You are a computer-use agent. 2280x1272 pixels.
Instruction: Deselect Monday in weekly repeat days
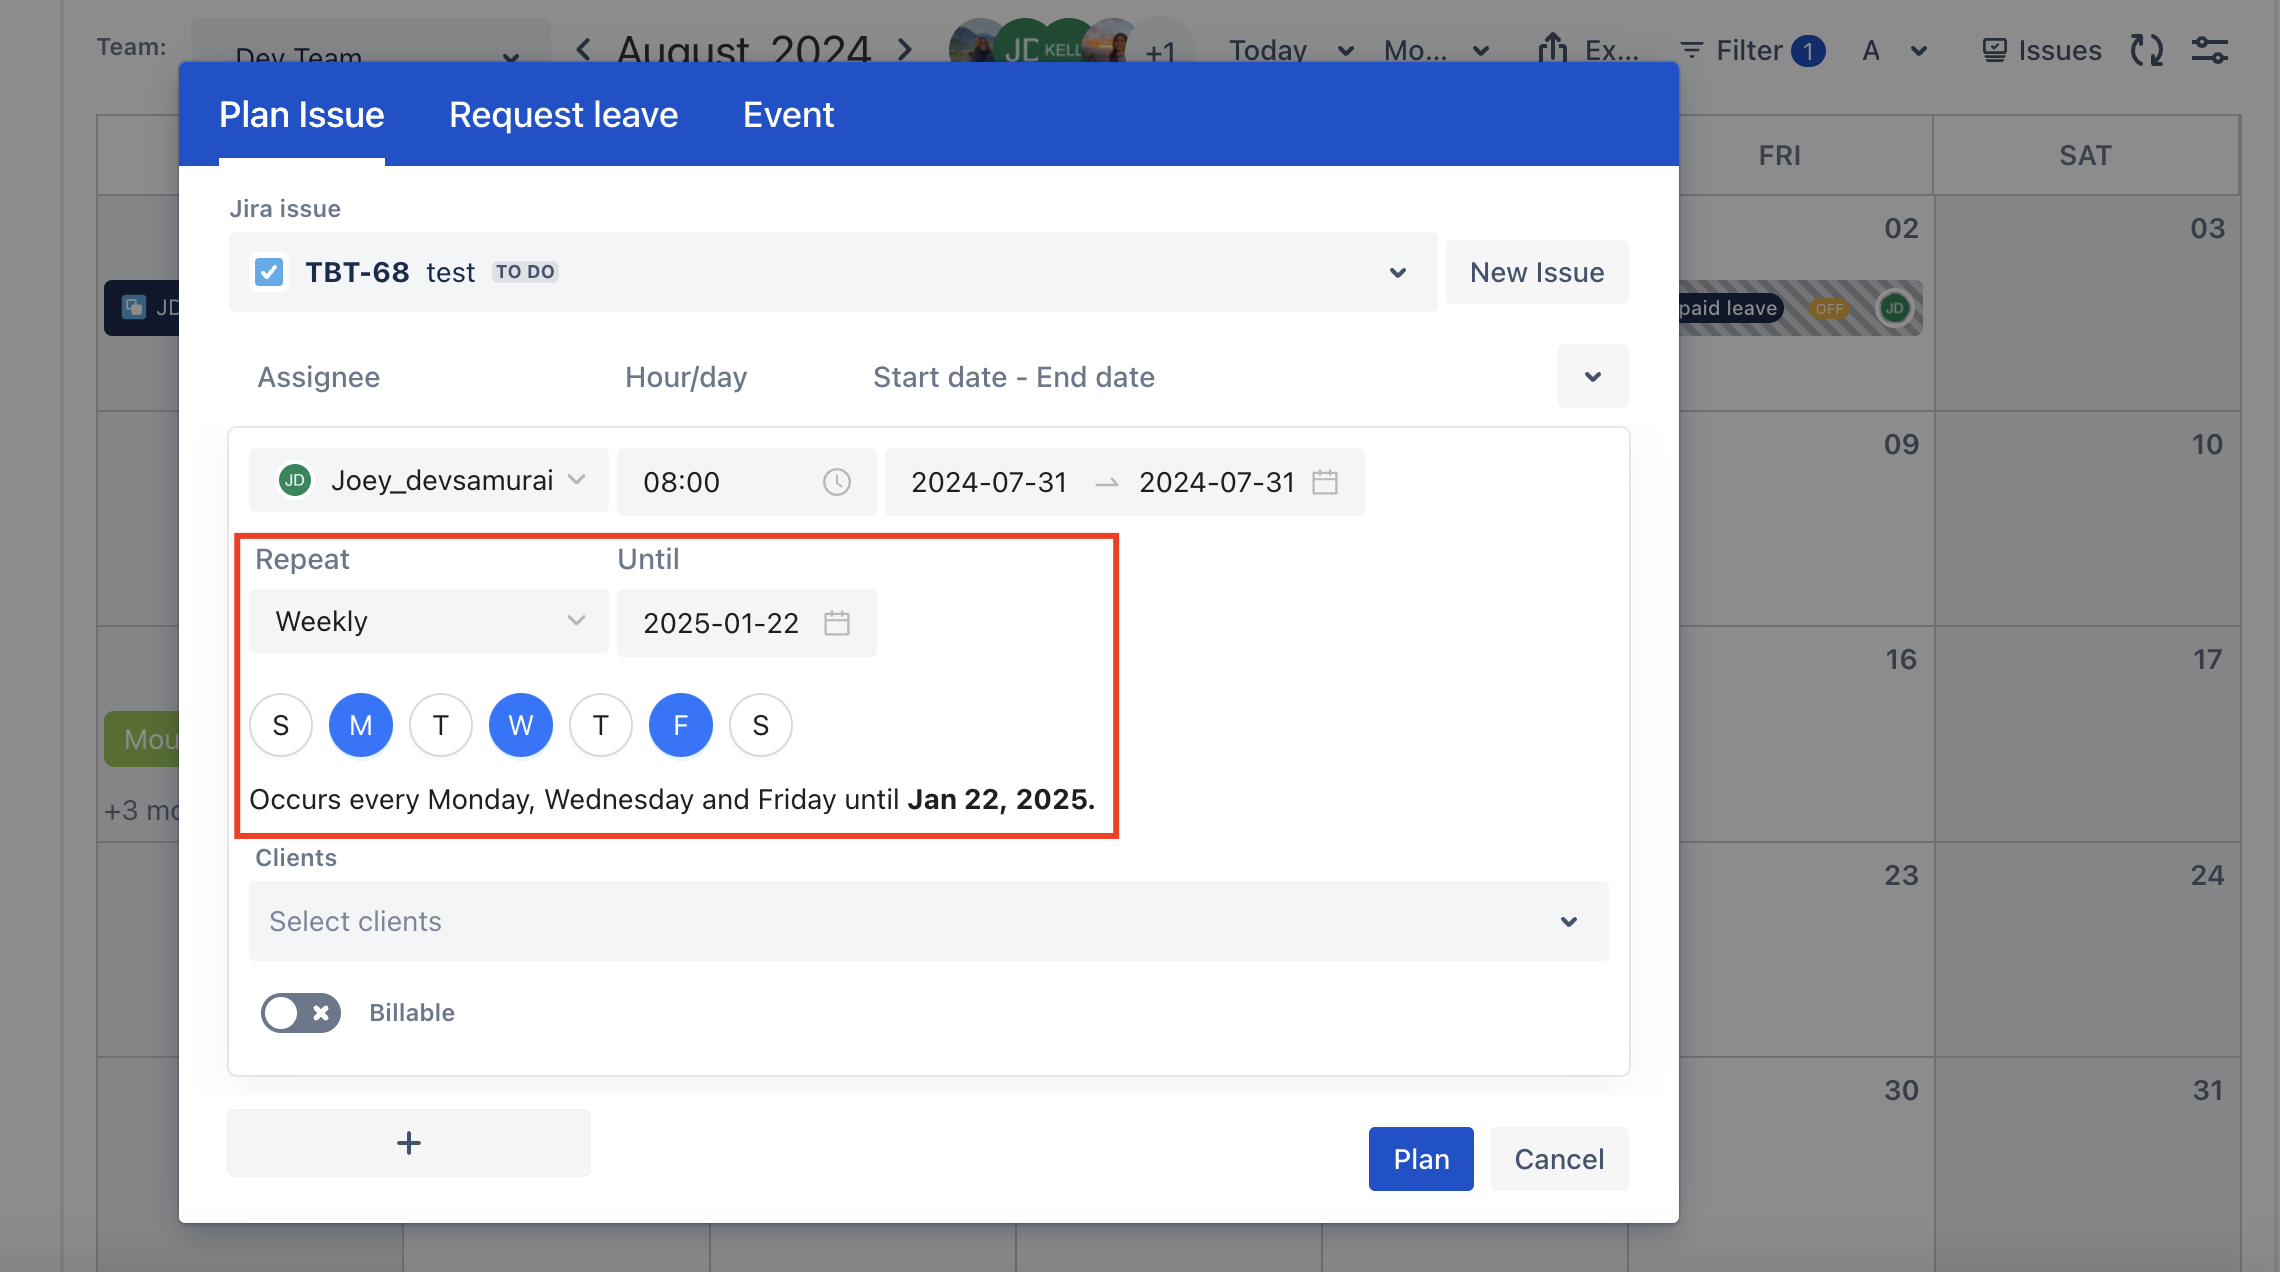[x=360, y=725]
